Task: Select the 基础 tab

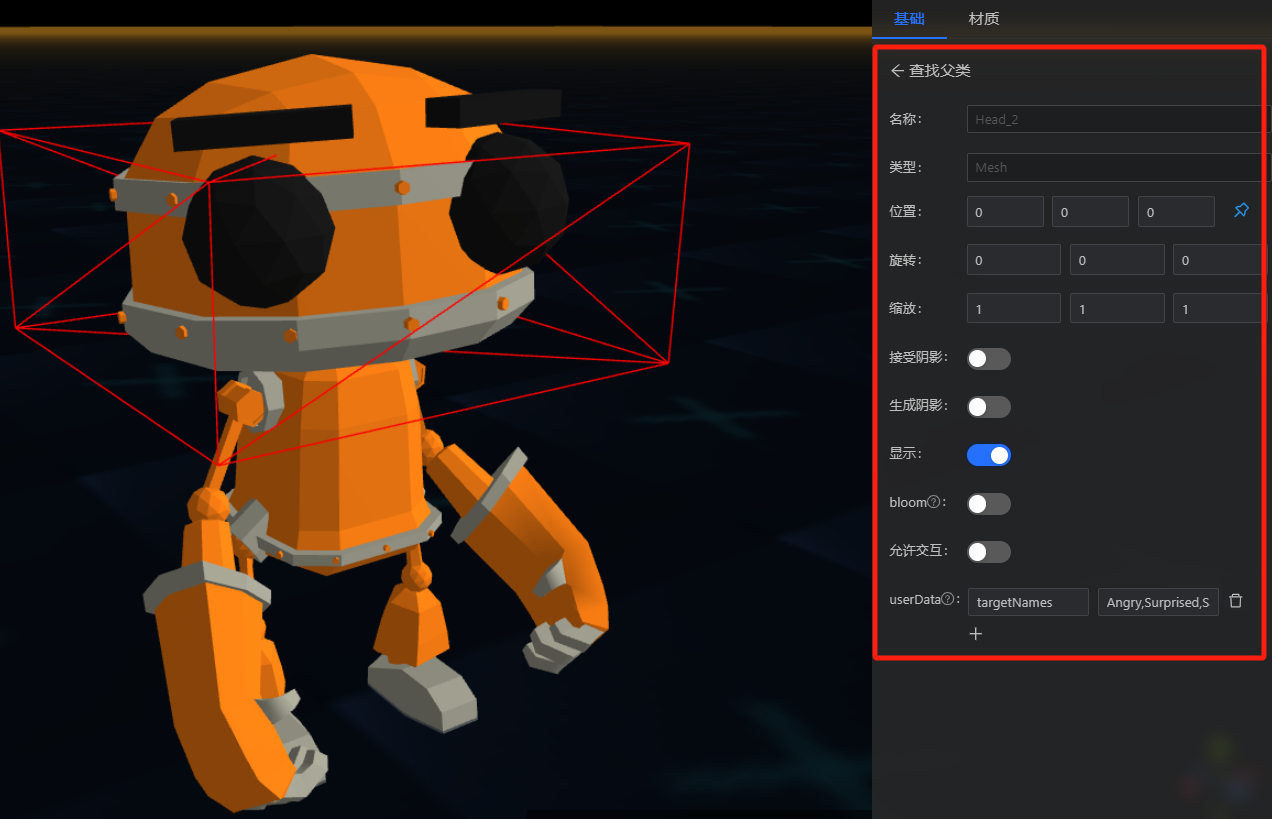Action: click(x=908, y=19)
